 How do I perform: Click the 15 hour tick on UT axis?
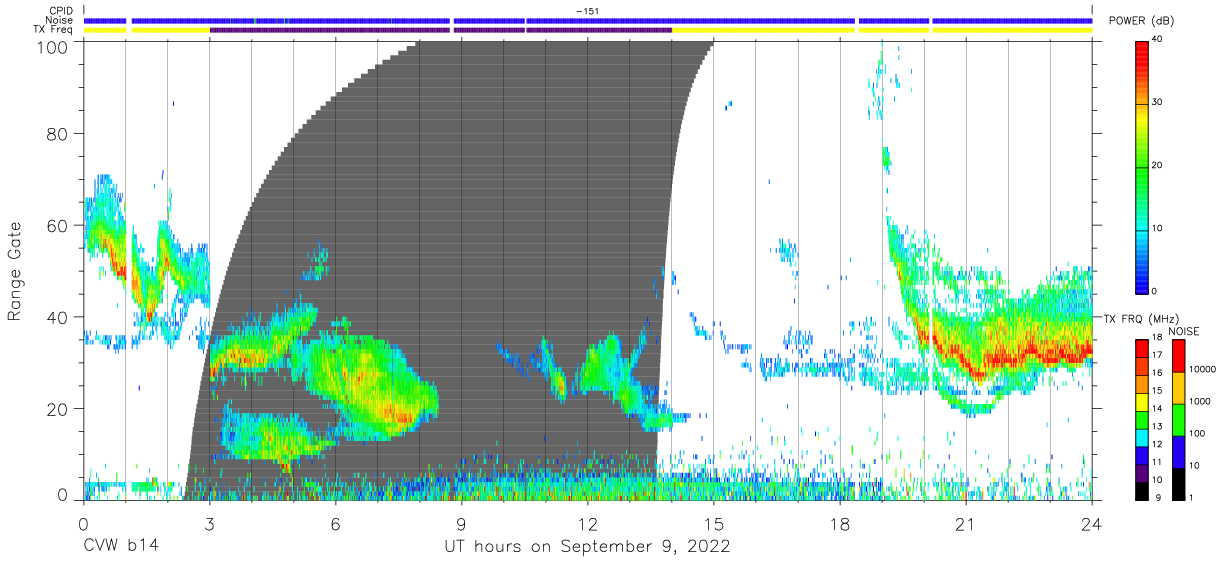713,524
